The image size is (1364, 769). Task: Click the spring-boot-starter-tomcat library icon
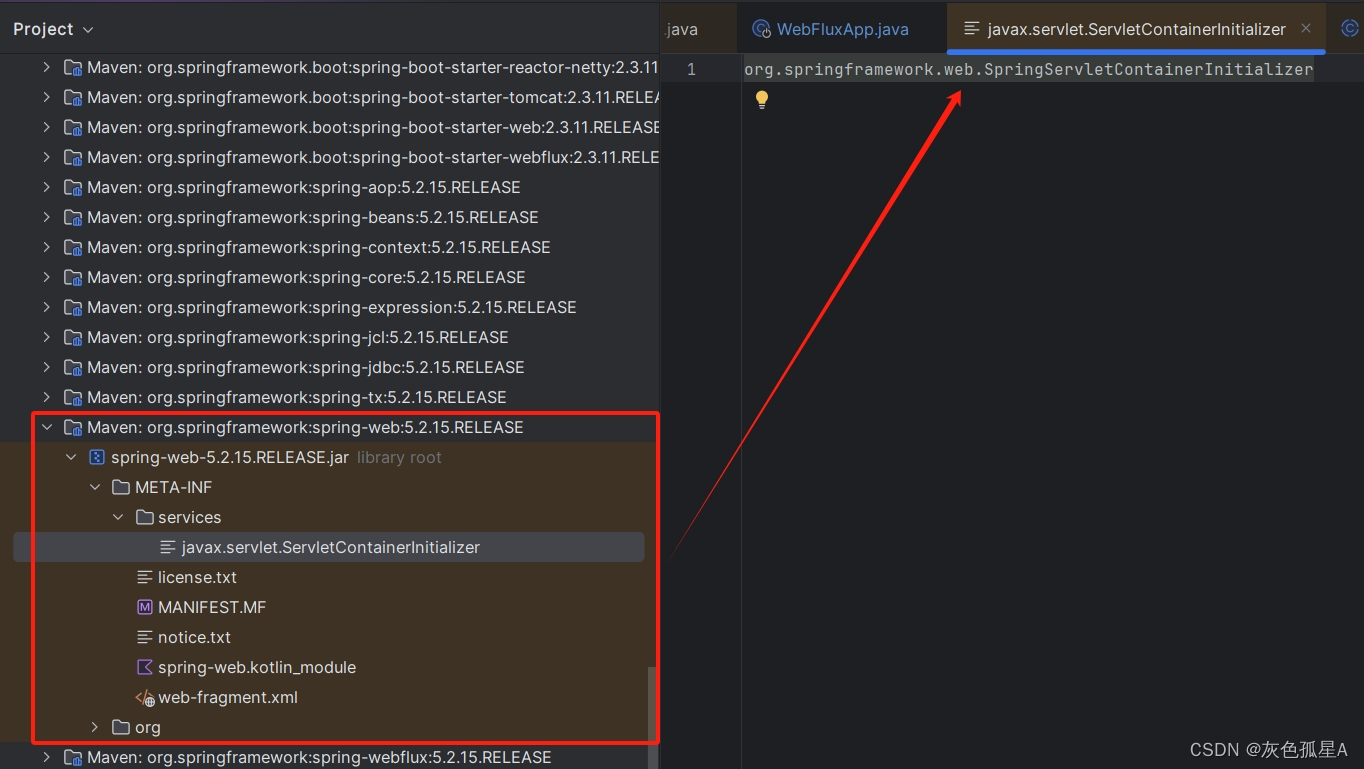[x=73, y=97]
